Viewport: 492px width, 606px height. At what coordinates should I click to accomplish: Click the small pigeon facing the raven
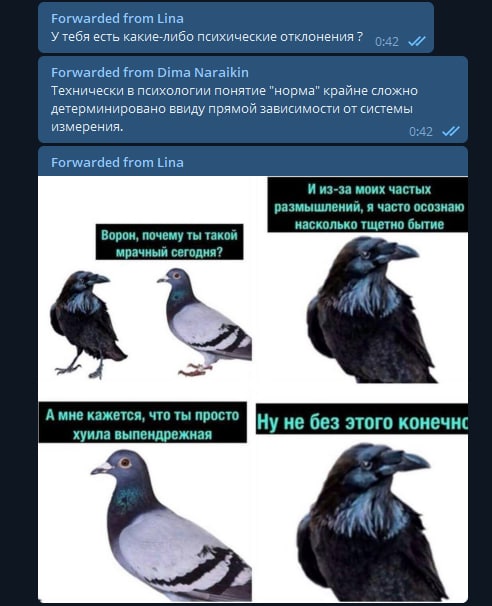coord(204,322)
